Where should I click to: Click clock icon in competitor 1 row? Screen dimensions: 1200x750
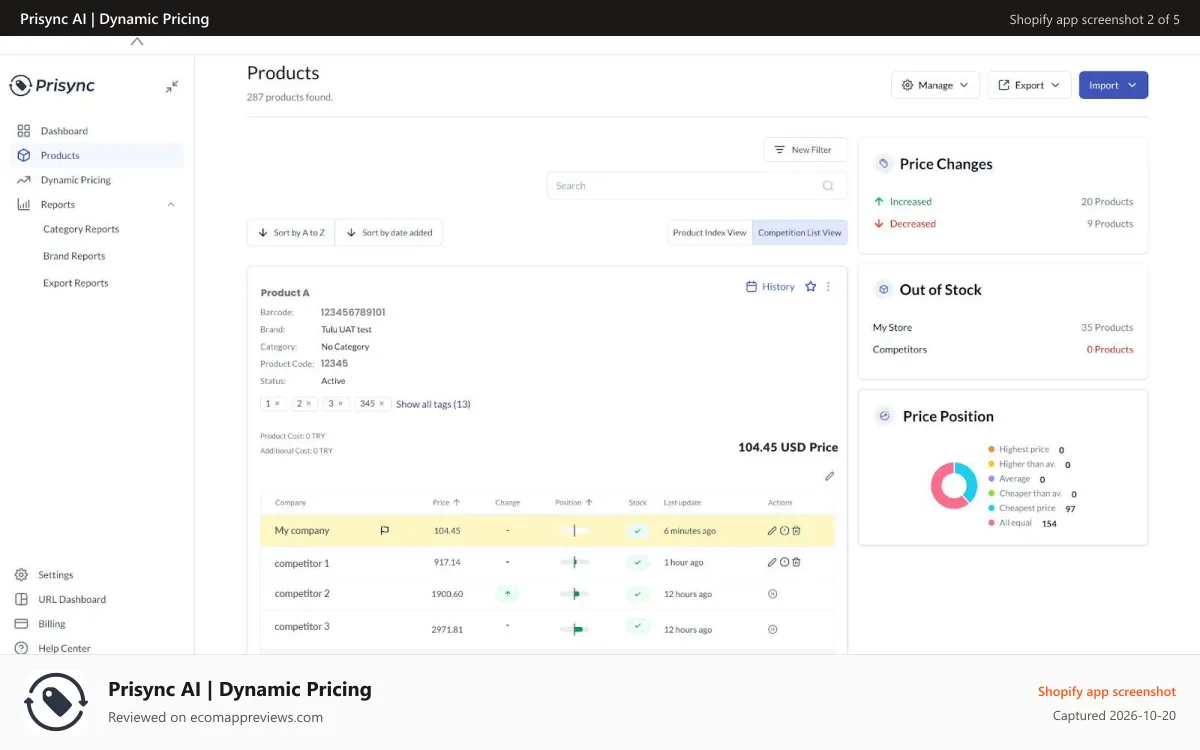(x=784, y=562)
